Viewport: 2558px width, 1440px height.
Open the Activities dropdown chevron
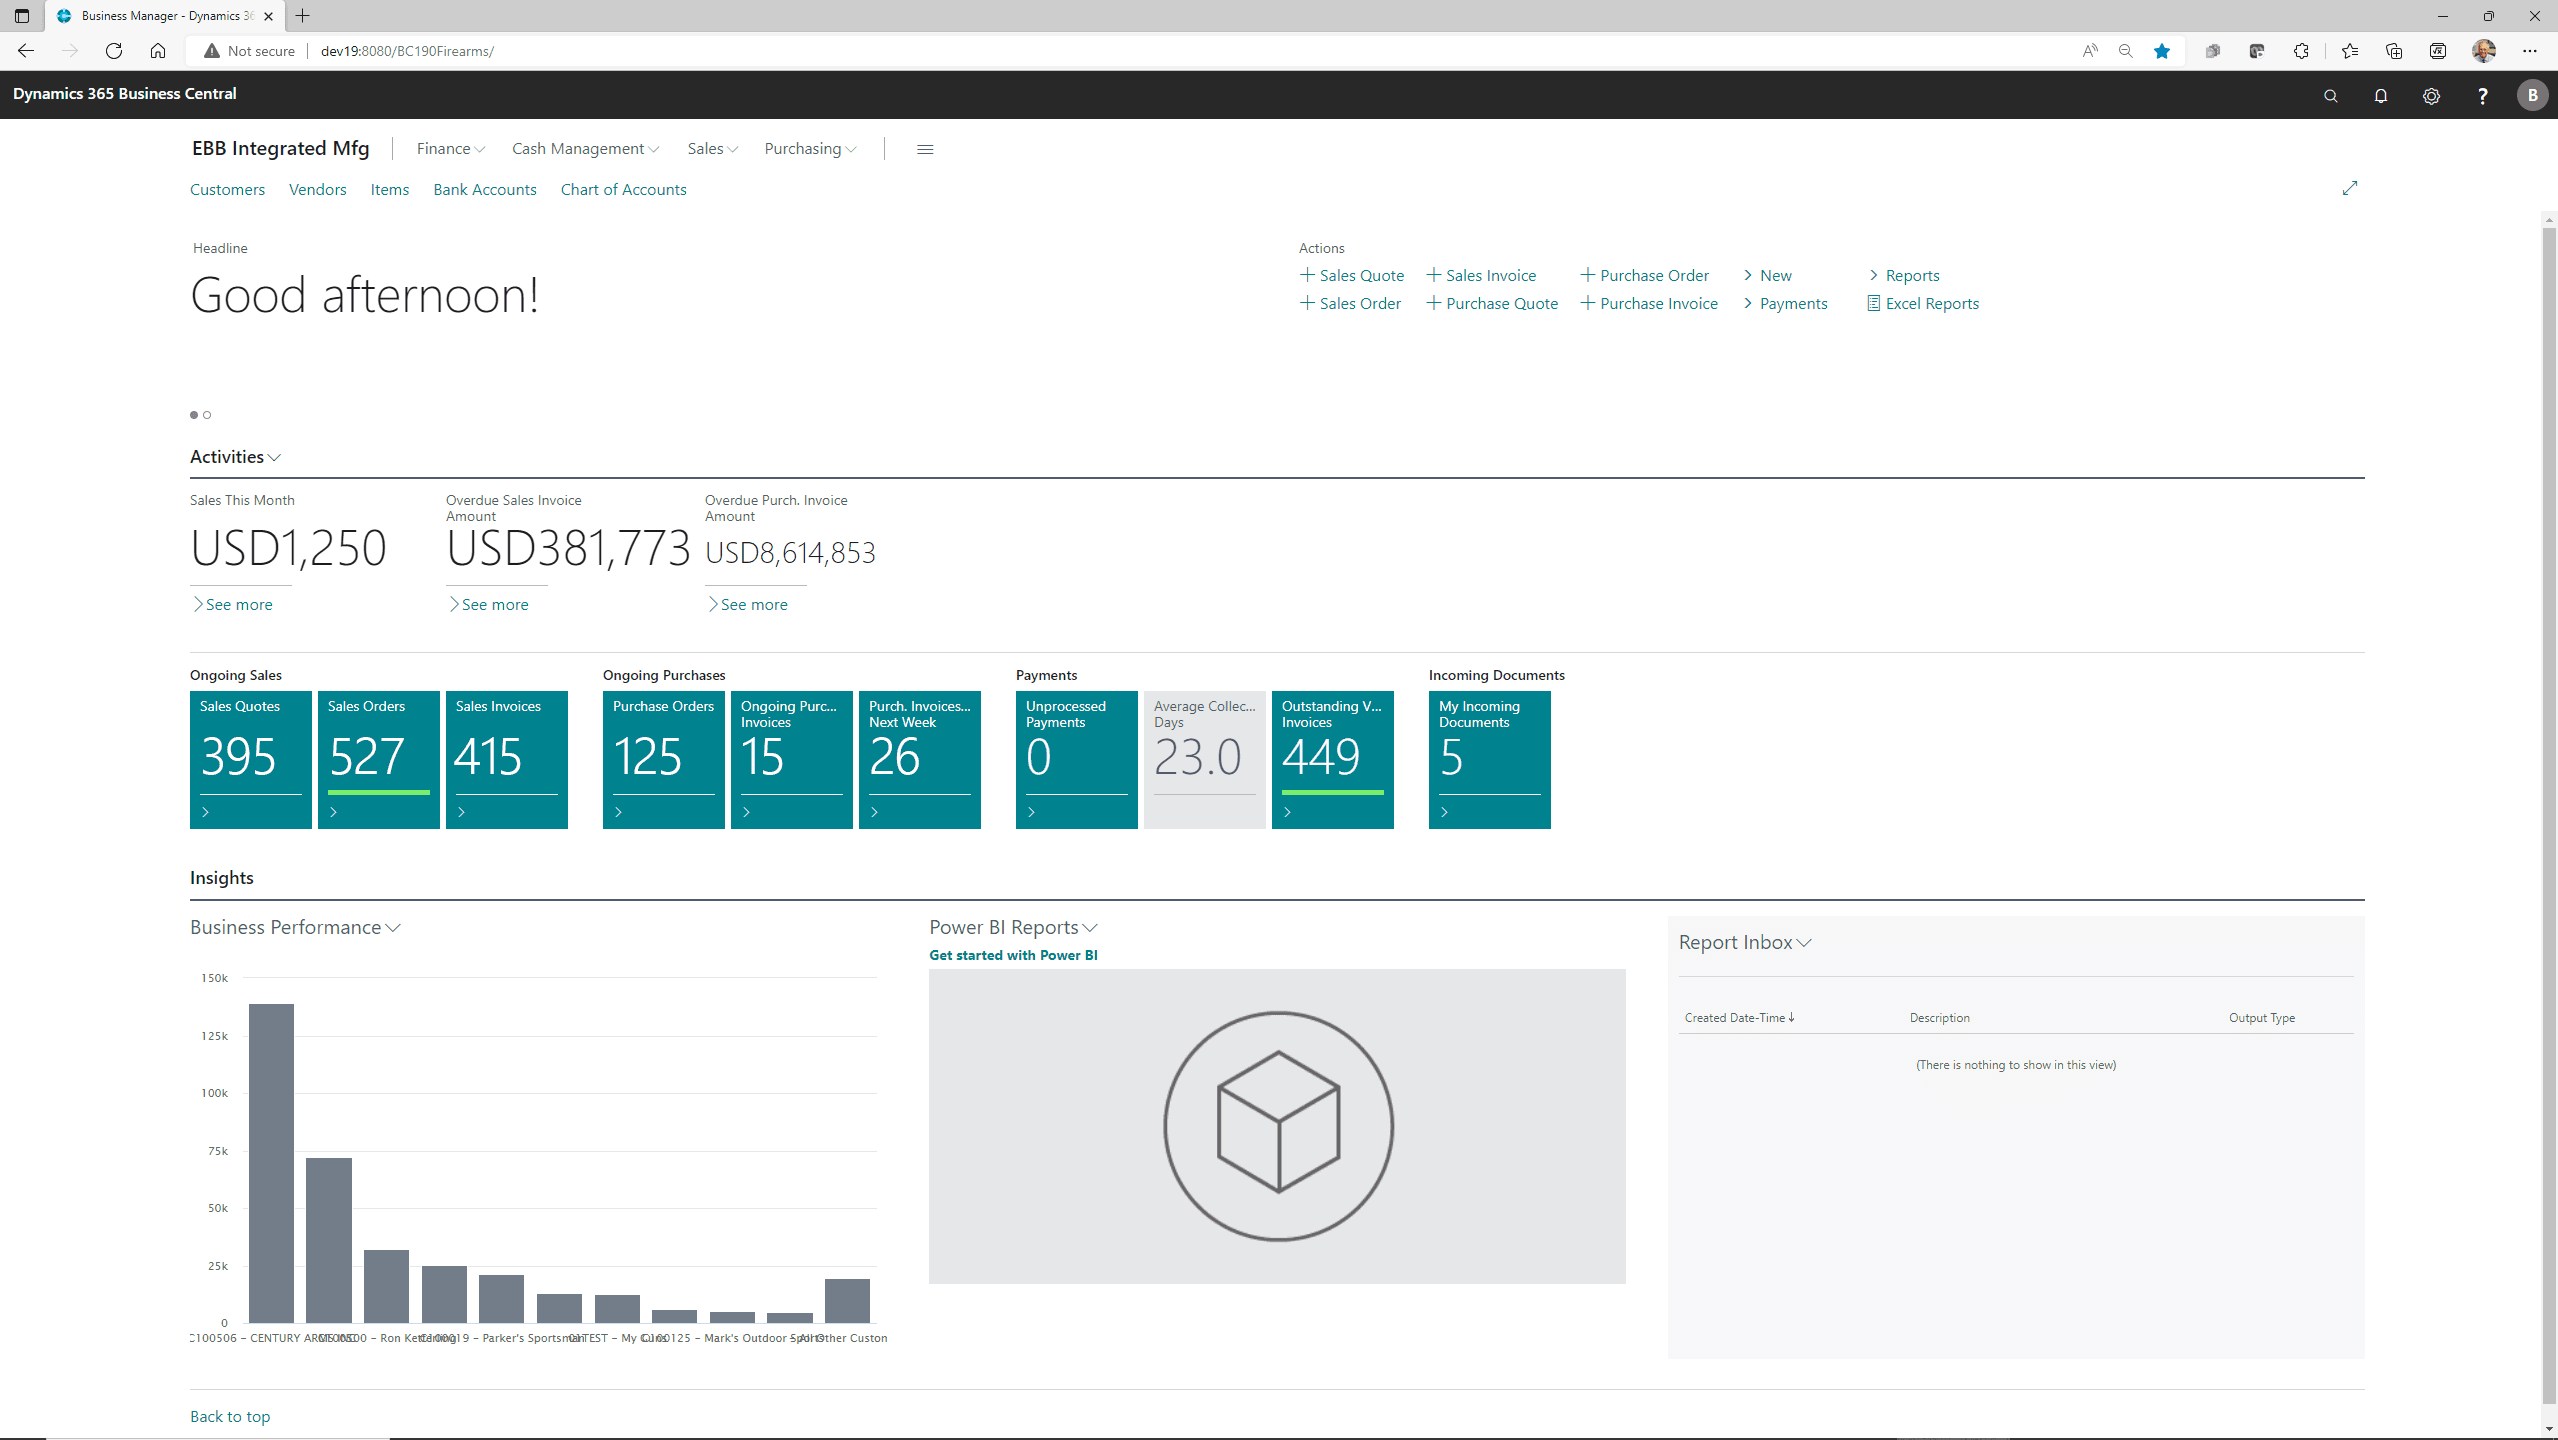[x=275, y=457]
